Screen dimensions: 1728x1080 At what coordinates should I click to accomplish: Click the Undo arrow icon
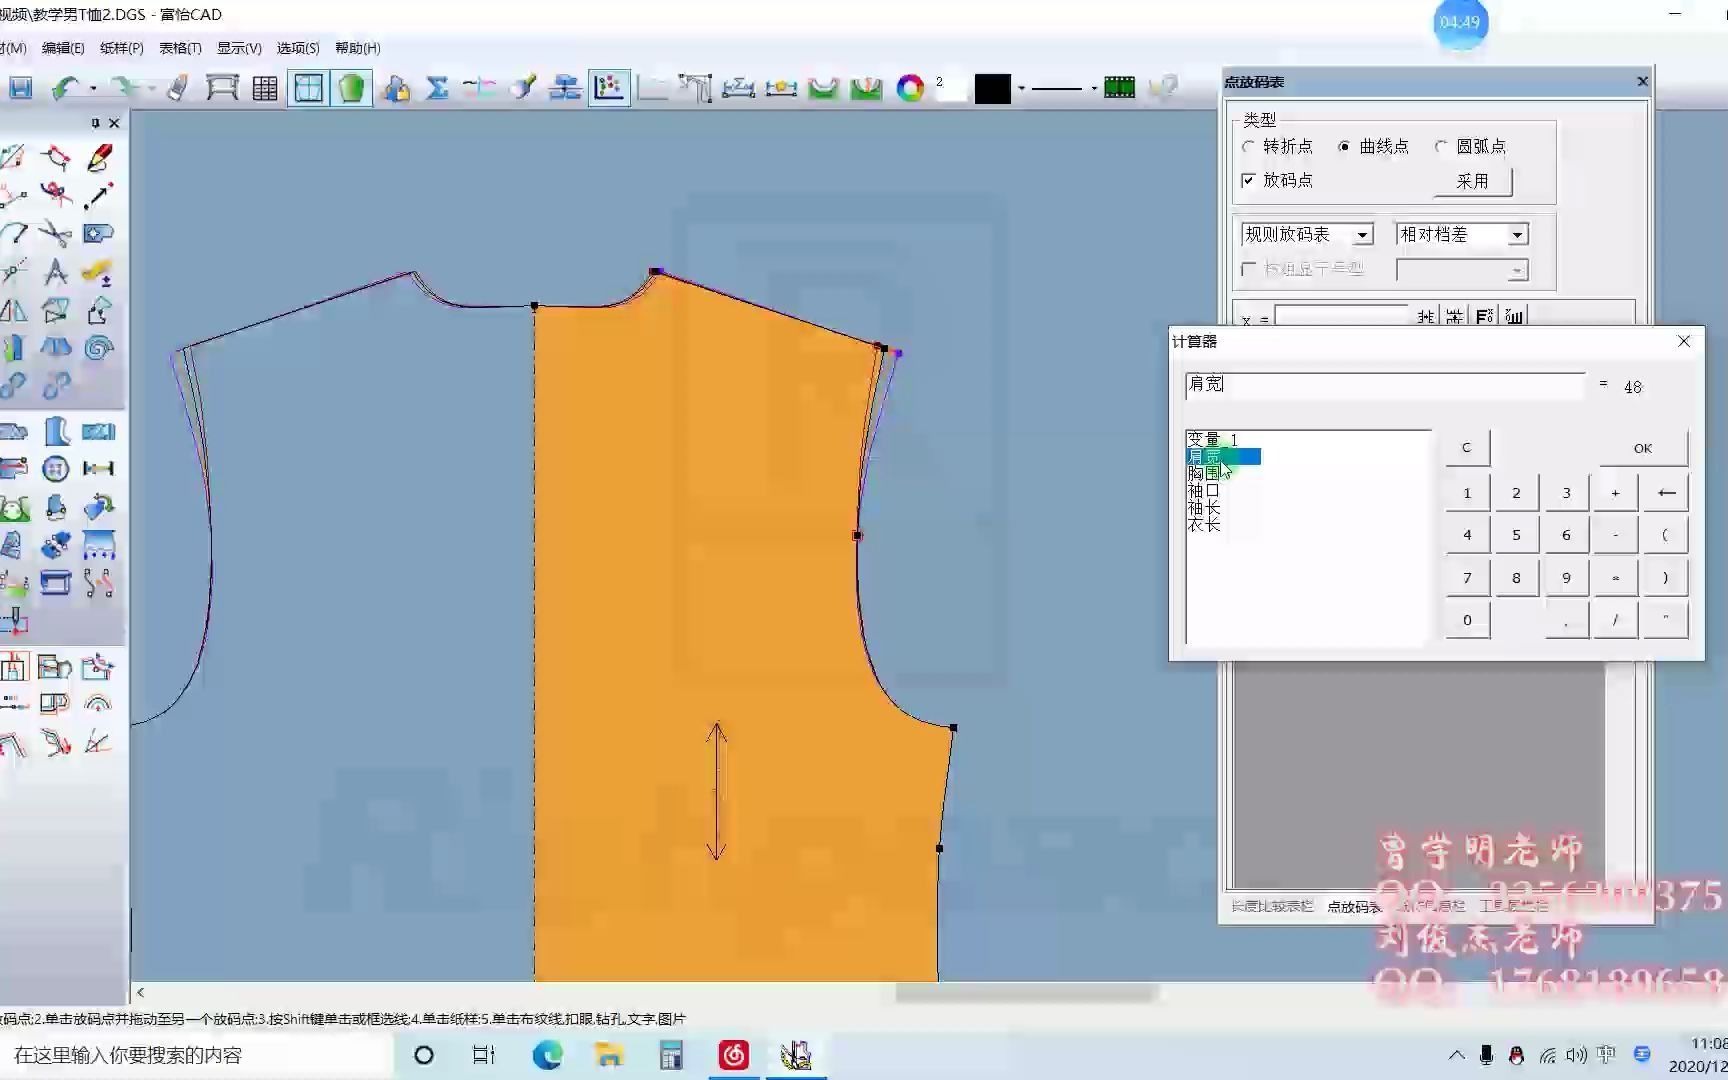63,87
